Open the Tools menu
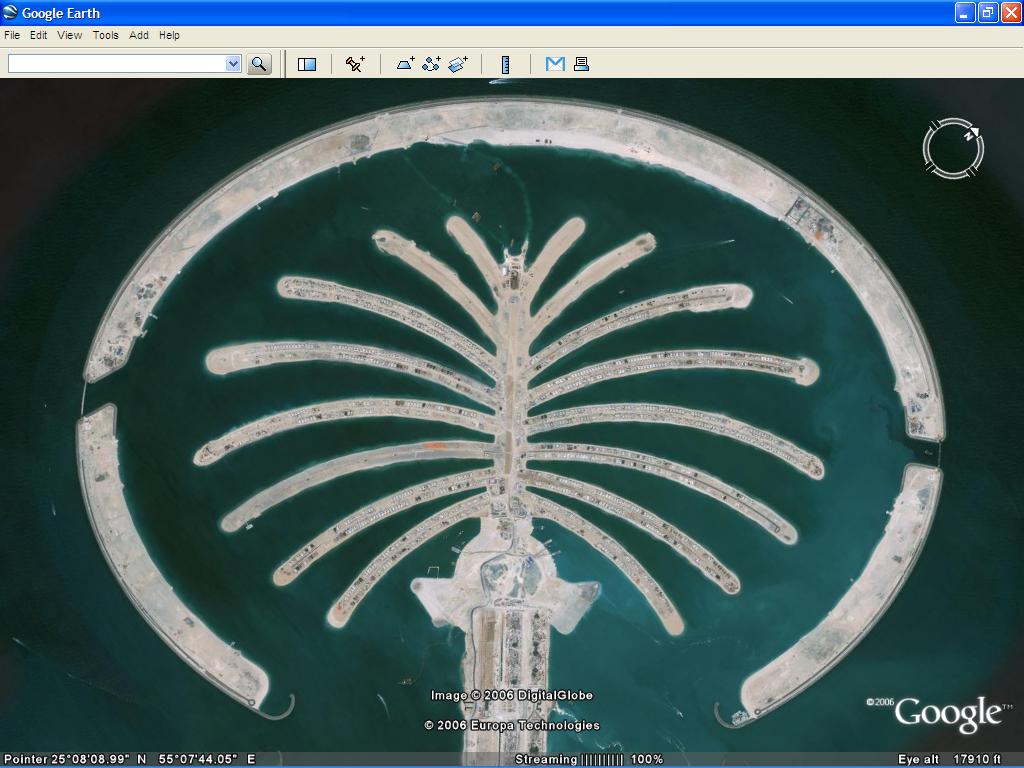 click(x=106, y=35)
